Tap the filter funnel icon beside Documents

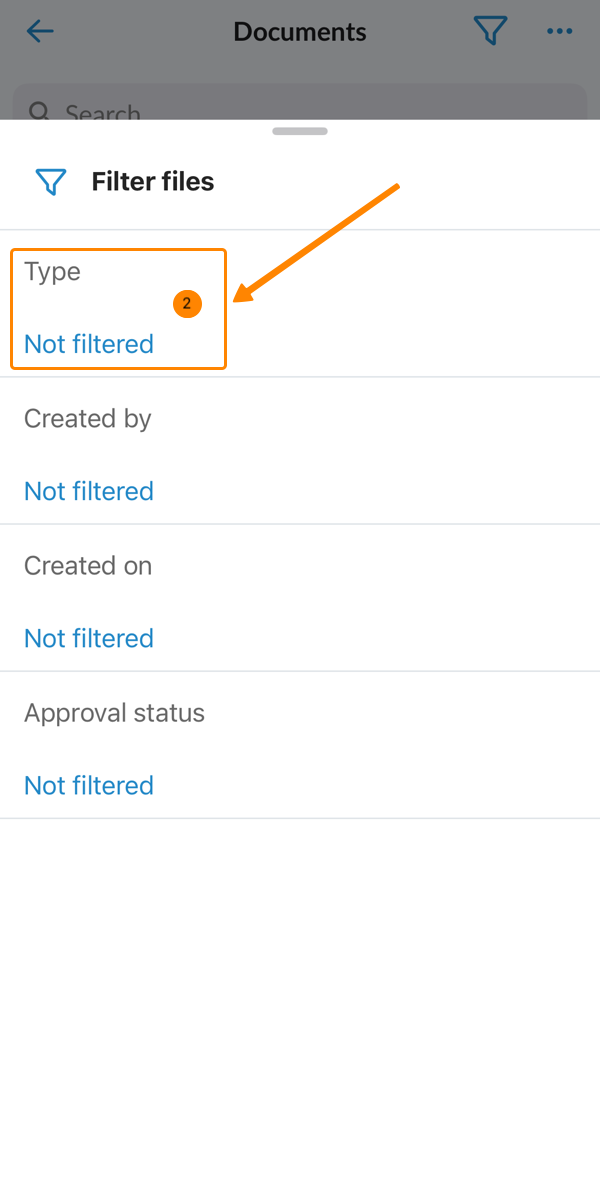tap(490, 32)
